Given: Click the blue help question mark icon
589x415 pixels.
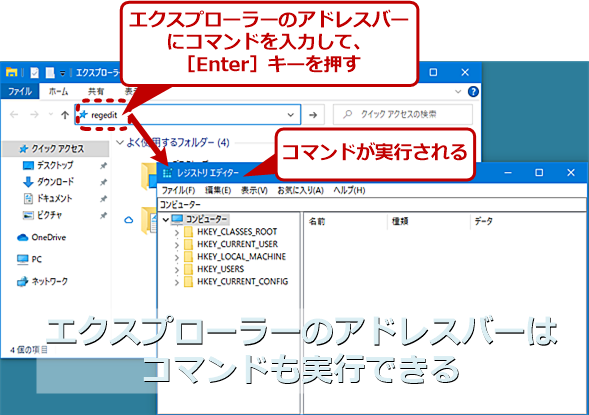Looking at the screenshot, I should point(473,91).
